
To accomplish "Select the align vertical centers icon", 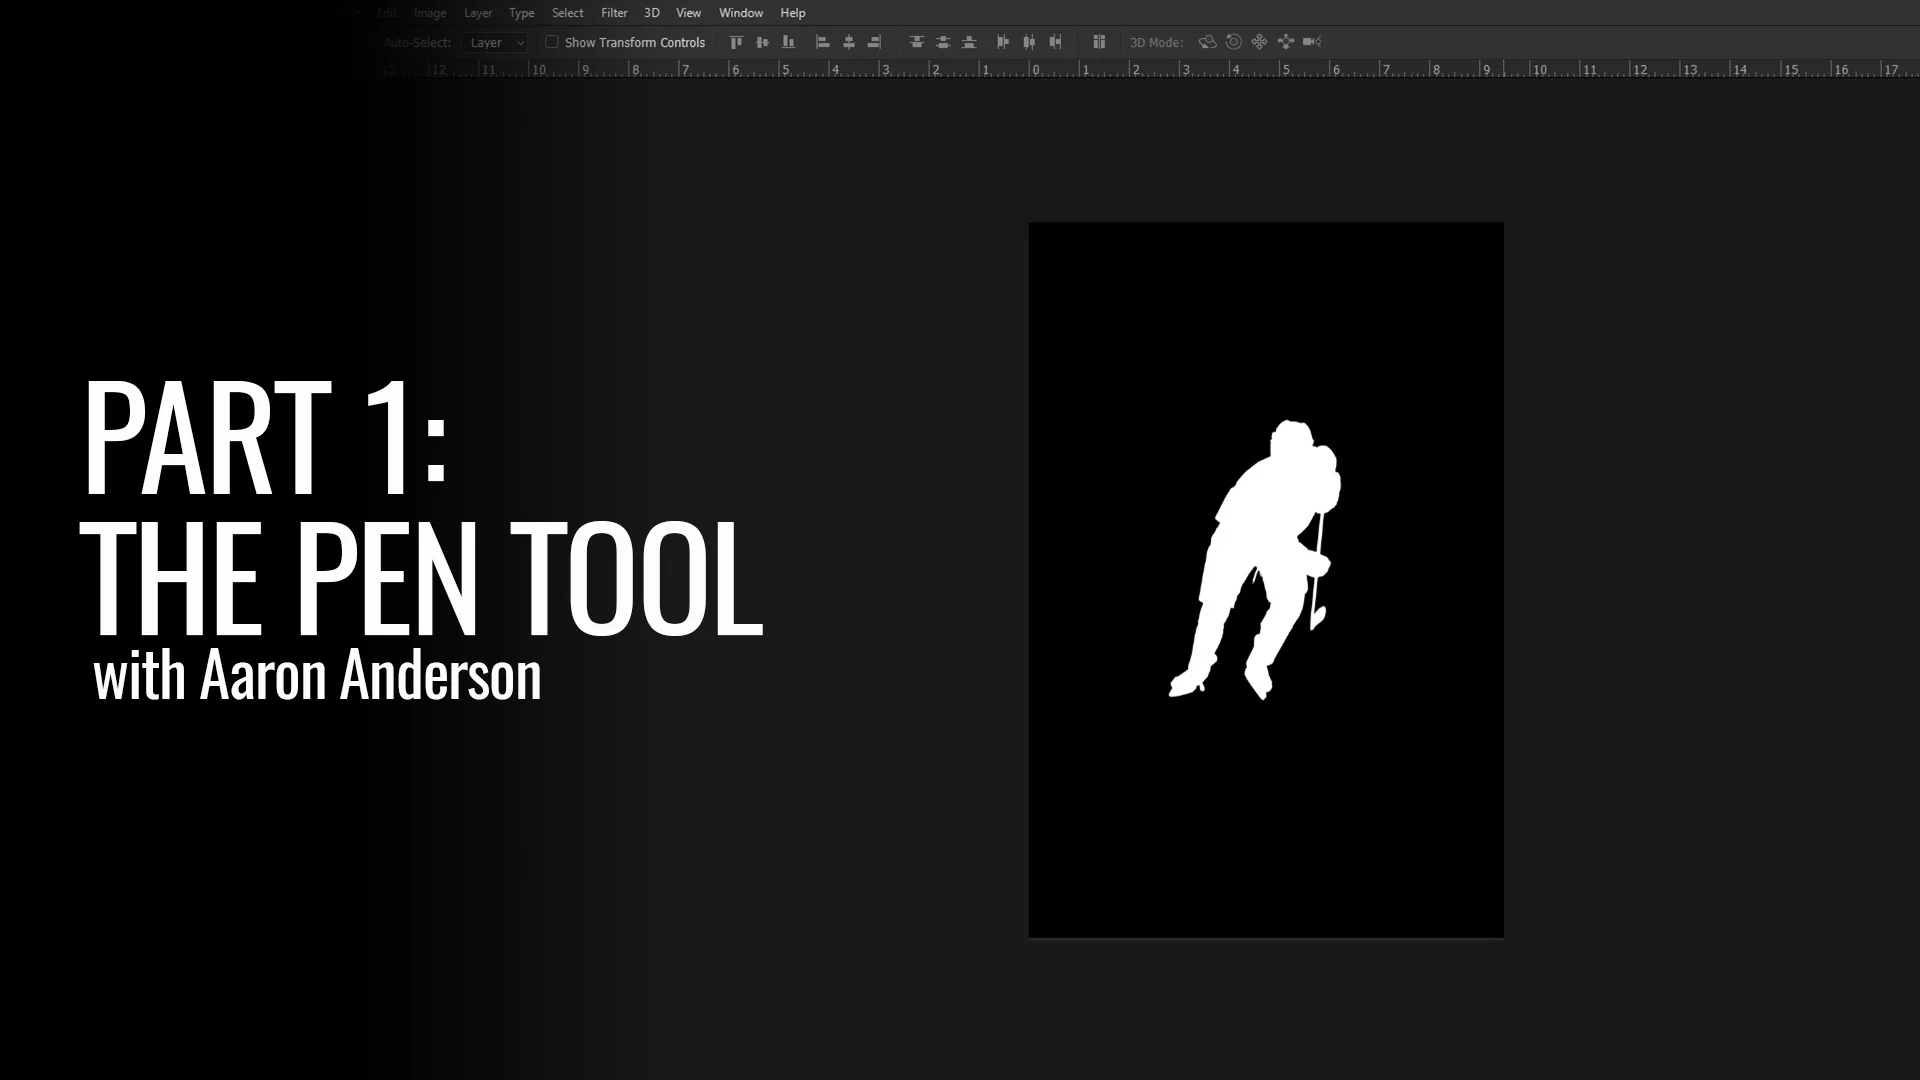I will [x=763, y=42].
